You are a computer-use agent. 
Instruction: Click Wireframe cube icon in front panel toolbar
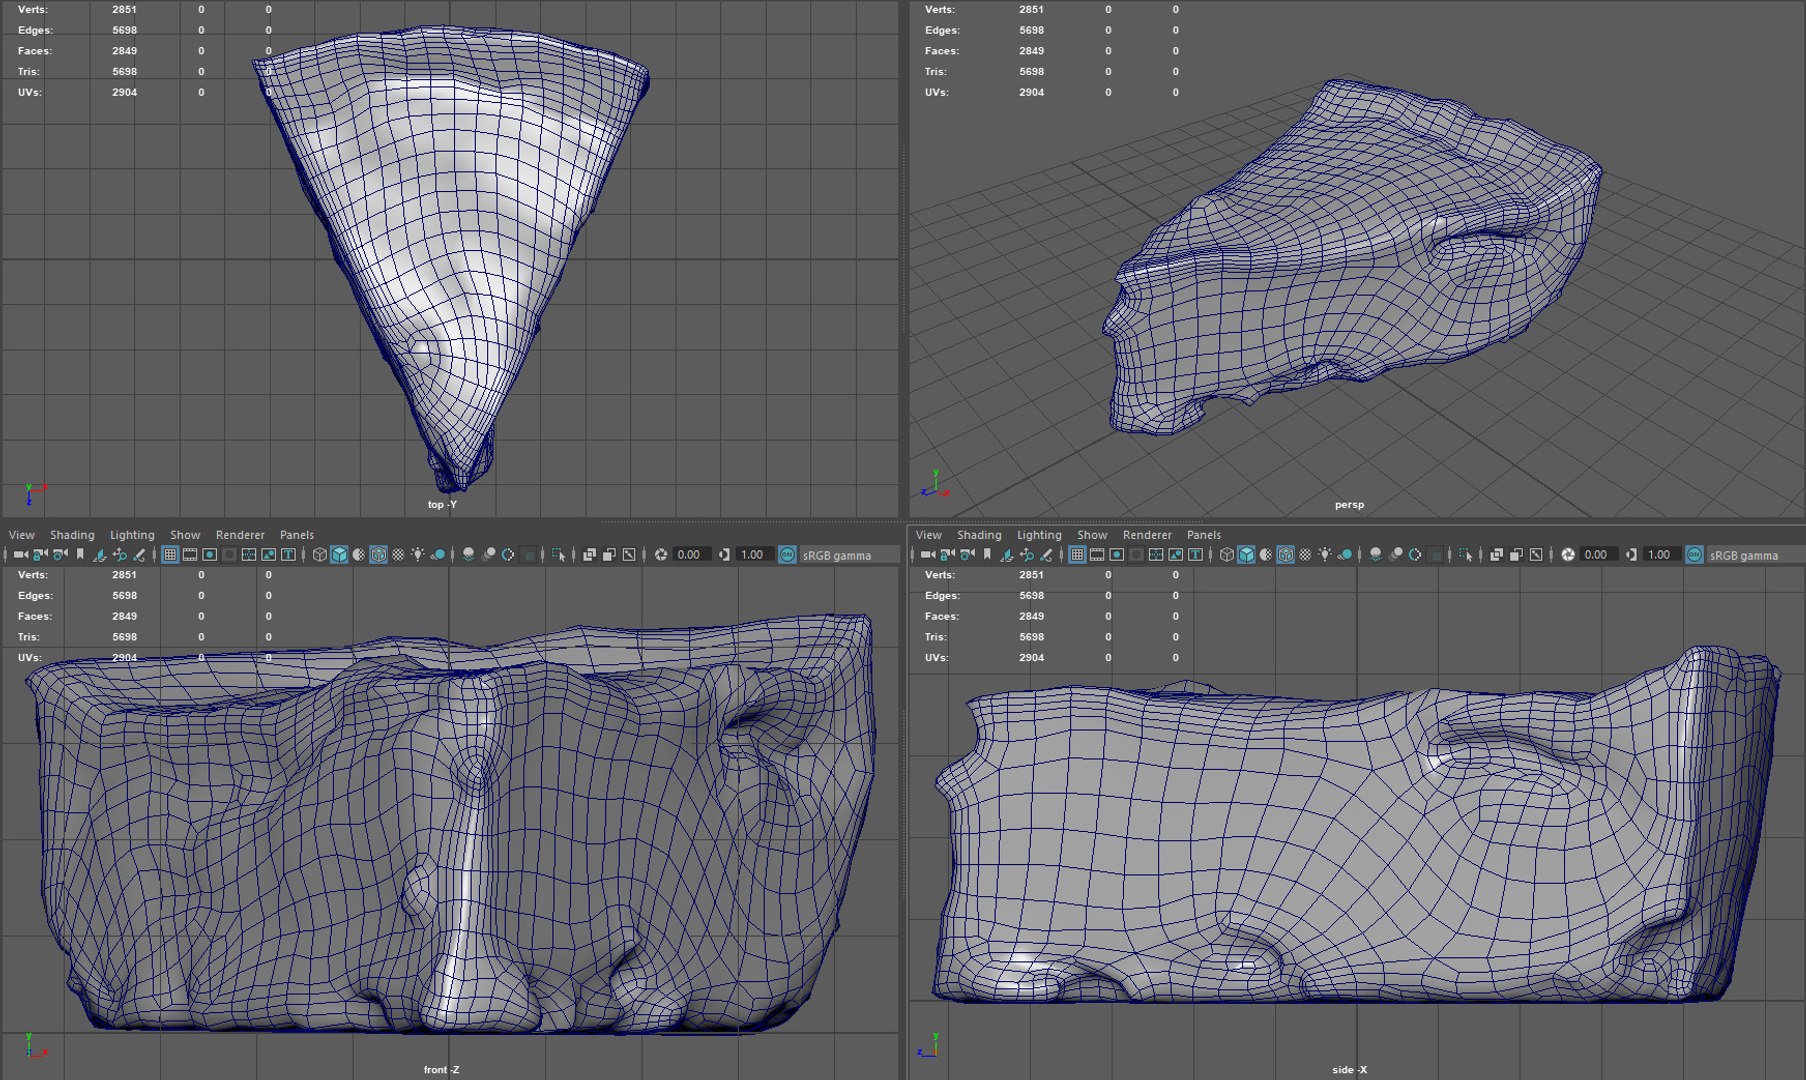319,555
